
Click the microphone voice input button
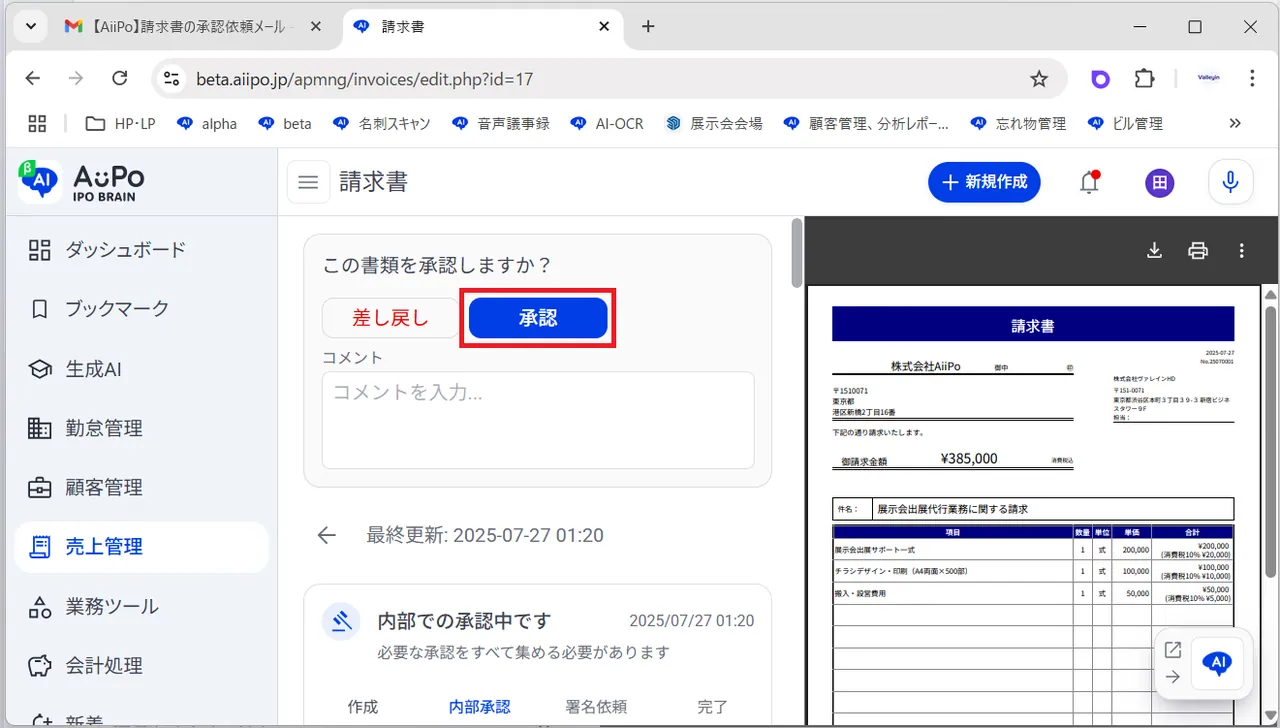(x=1230, y=182)
